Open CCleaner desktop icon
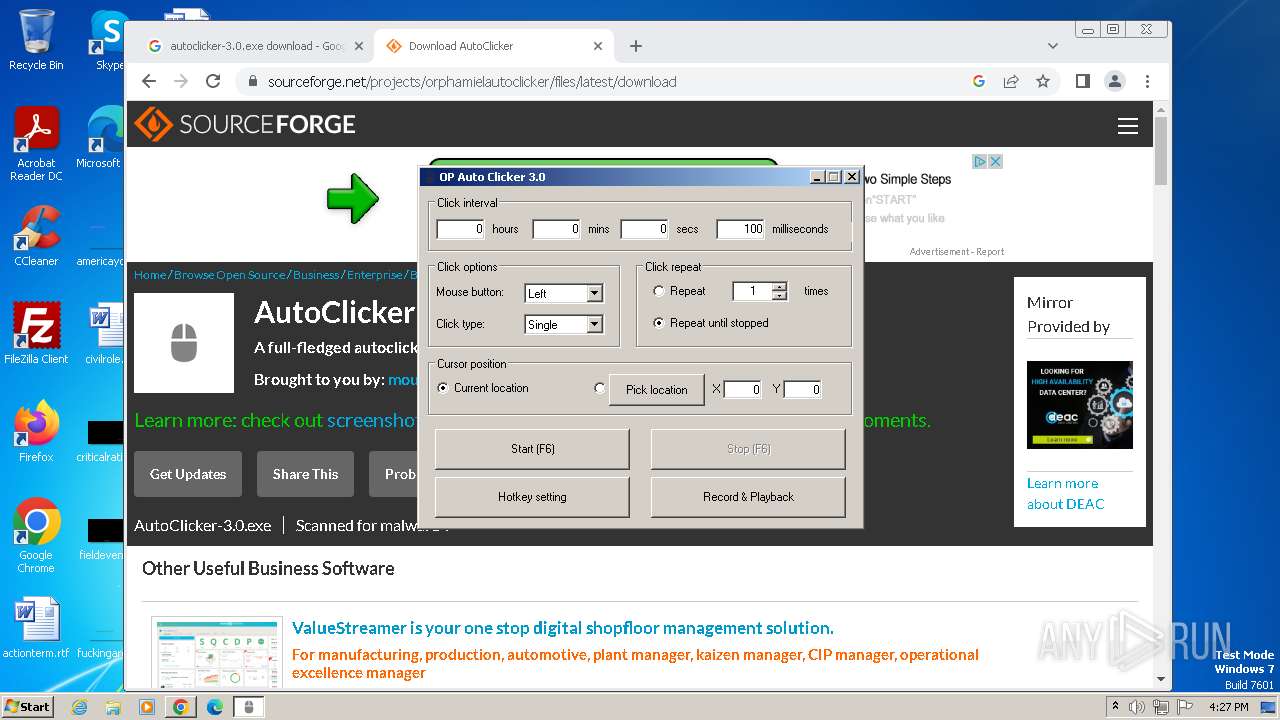 pyautogui.click(x=36, y=236)
